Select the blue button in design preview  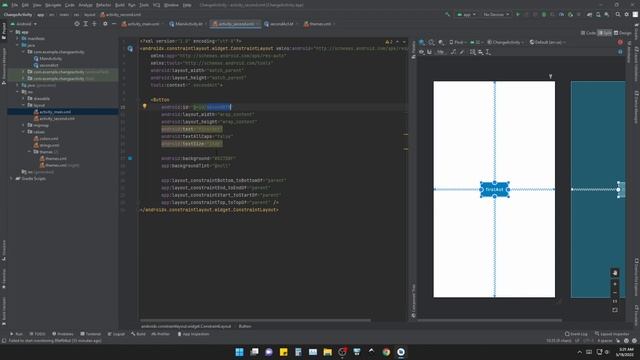495,190
